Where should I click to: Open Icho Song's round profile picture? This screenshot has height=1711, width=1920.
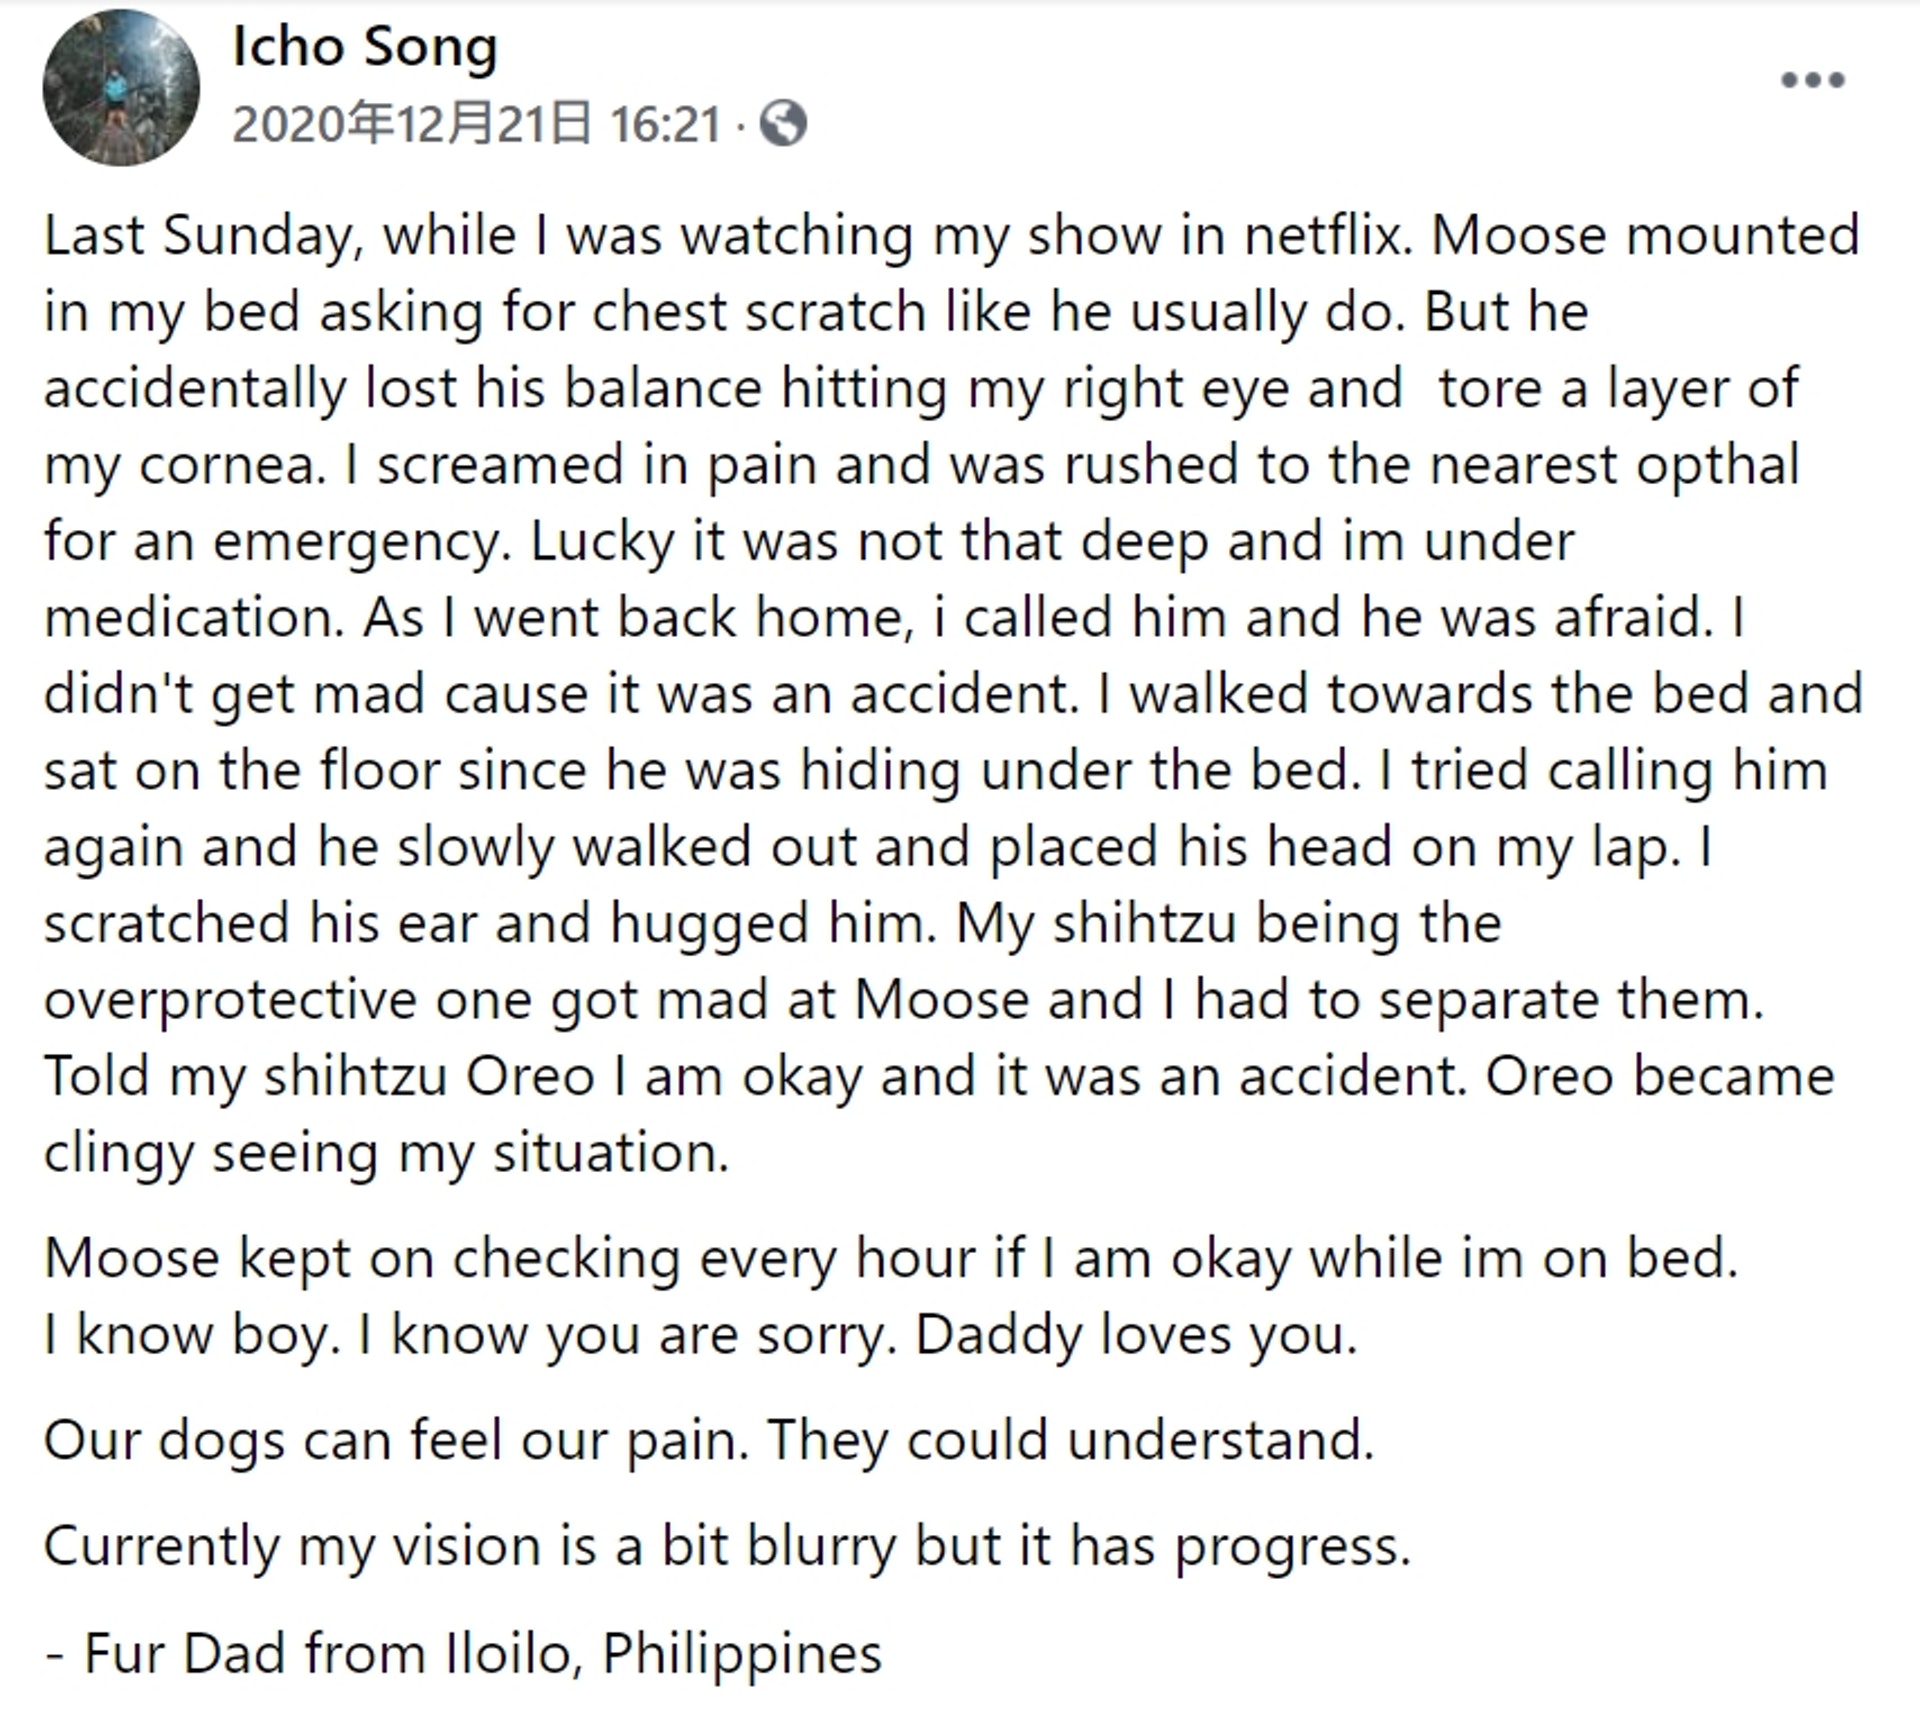point(121,88)
